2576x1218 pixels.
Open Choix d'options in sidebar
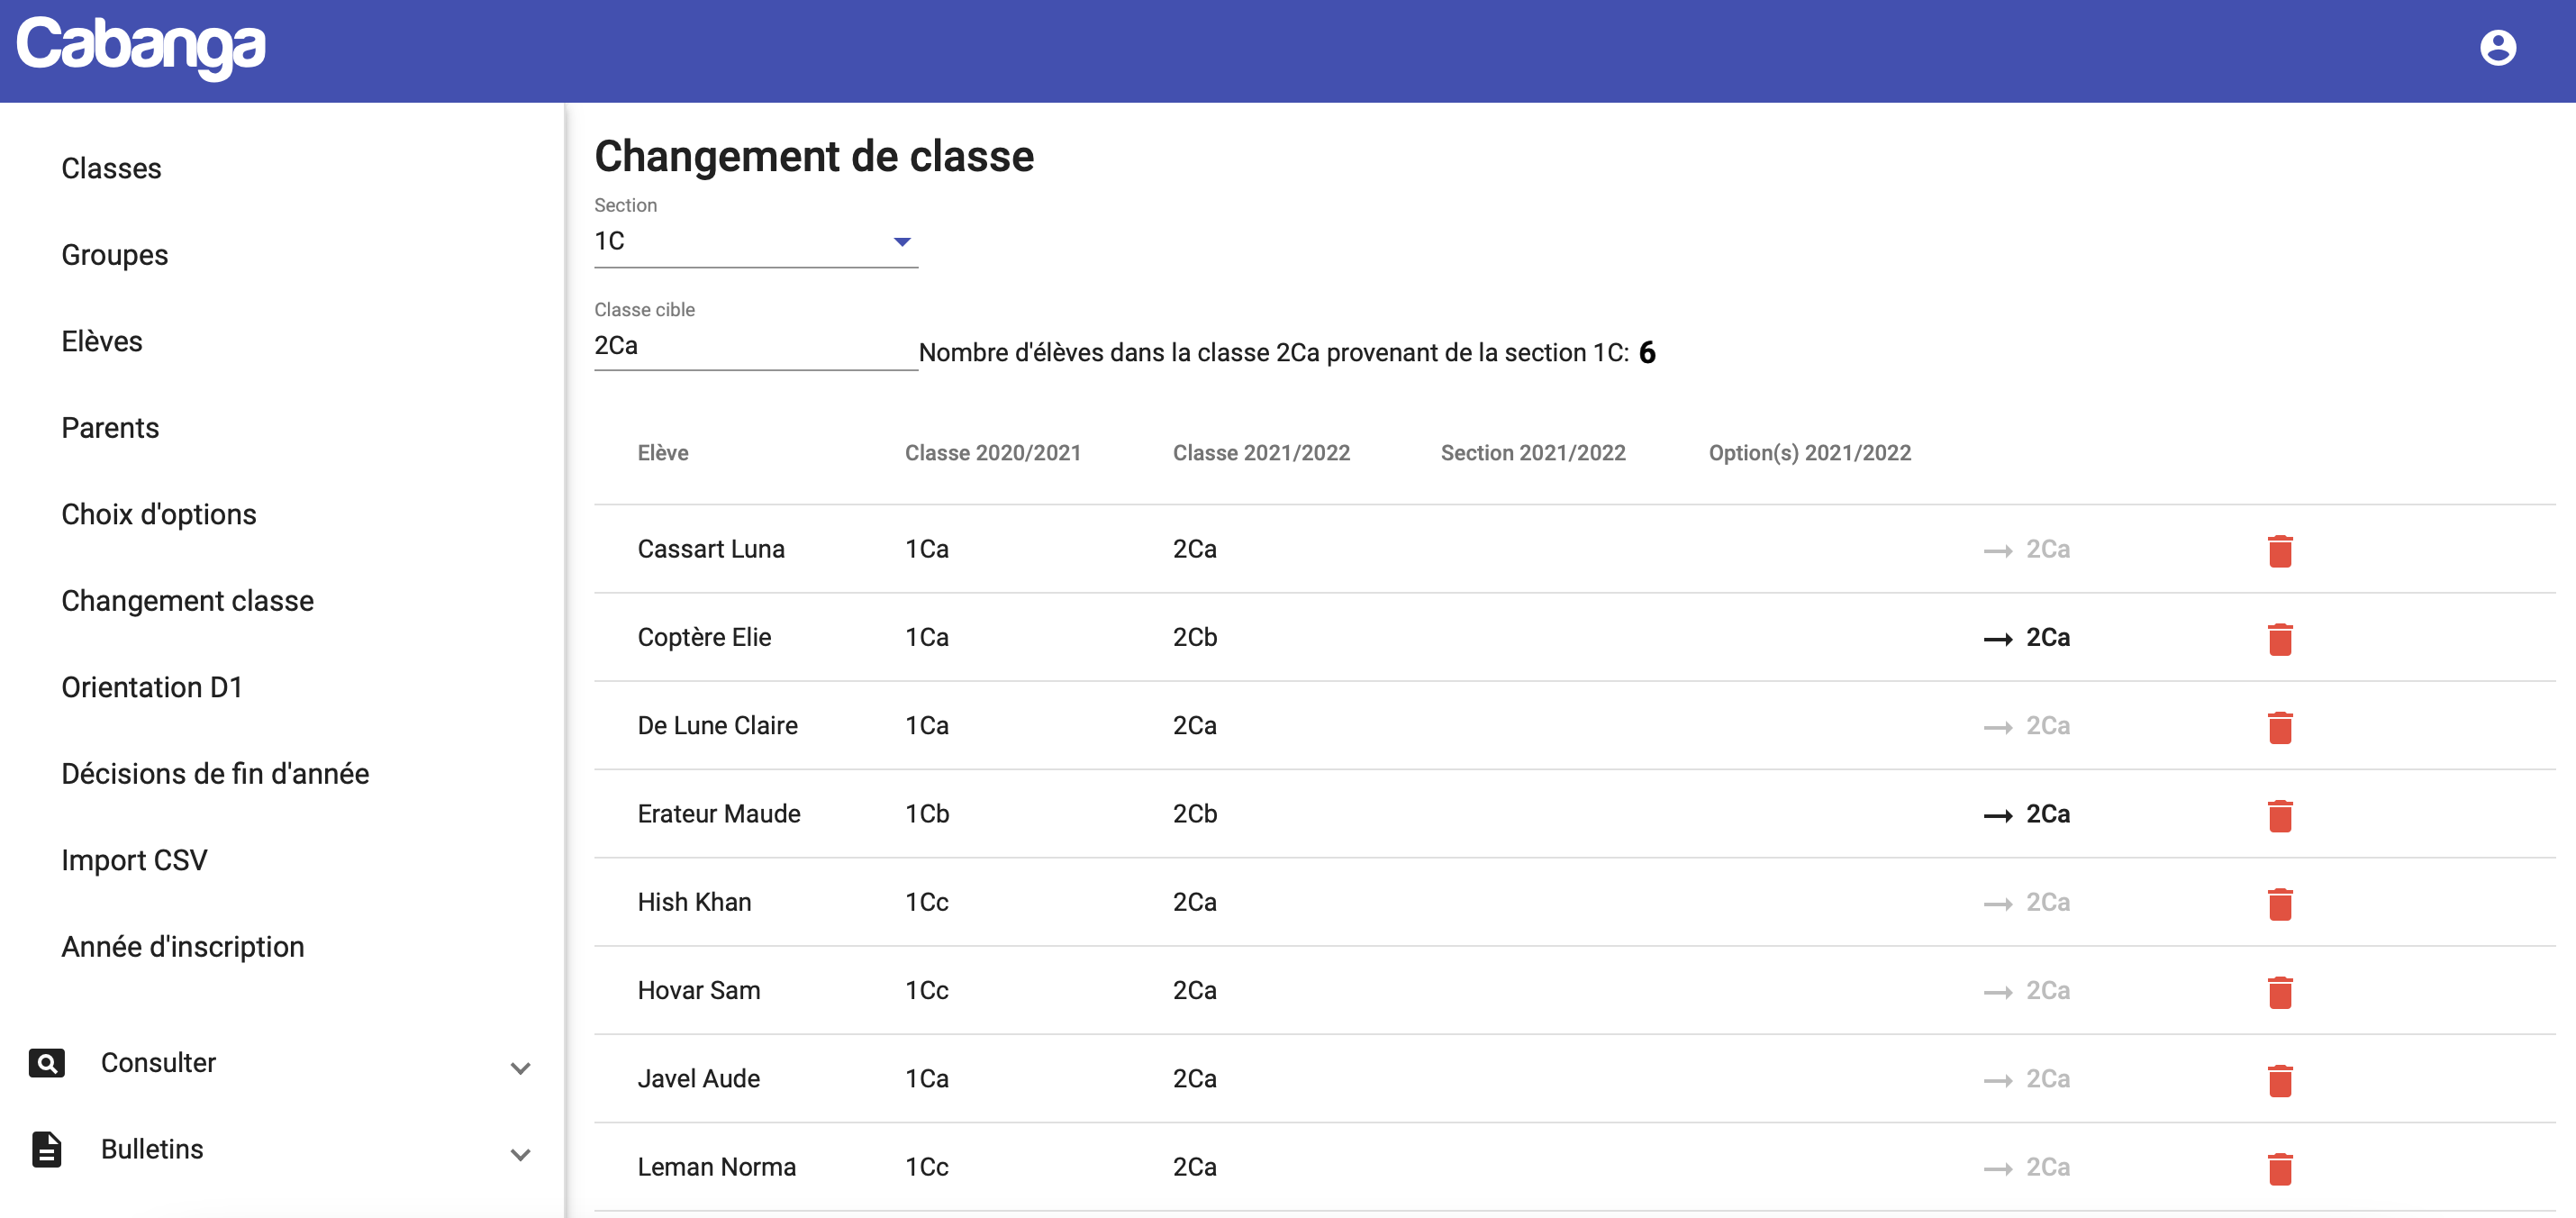(158, 514)
